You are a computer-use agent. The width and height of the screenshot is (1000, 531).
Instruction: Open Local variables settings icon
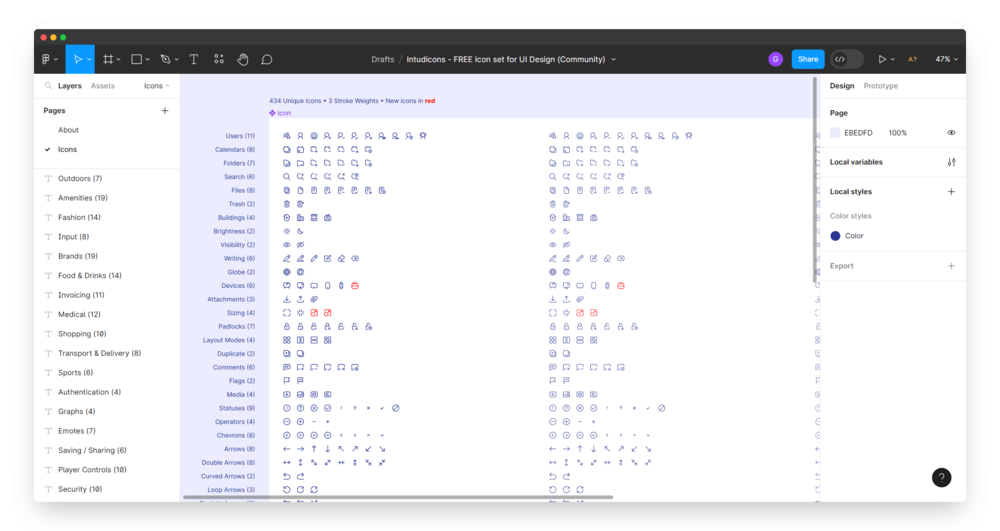(951, 162)
